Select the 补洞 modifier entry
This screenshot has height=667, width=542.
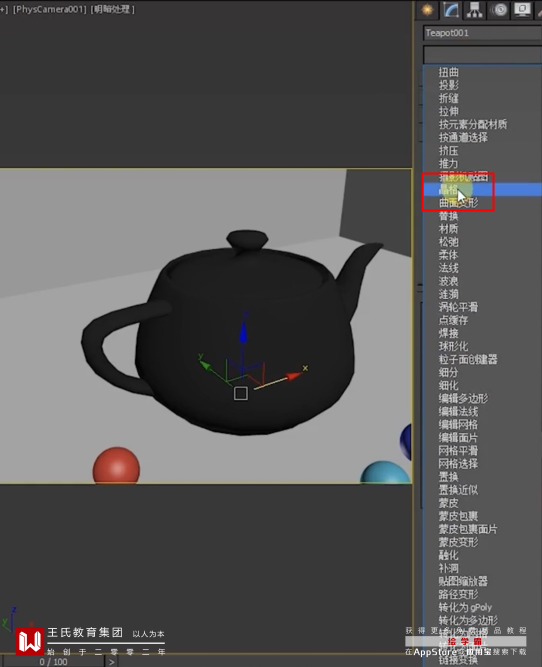click(448, 568)
